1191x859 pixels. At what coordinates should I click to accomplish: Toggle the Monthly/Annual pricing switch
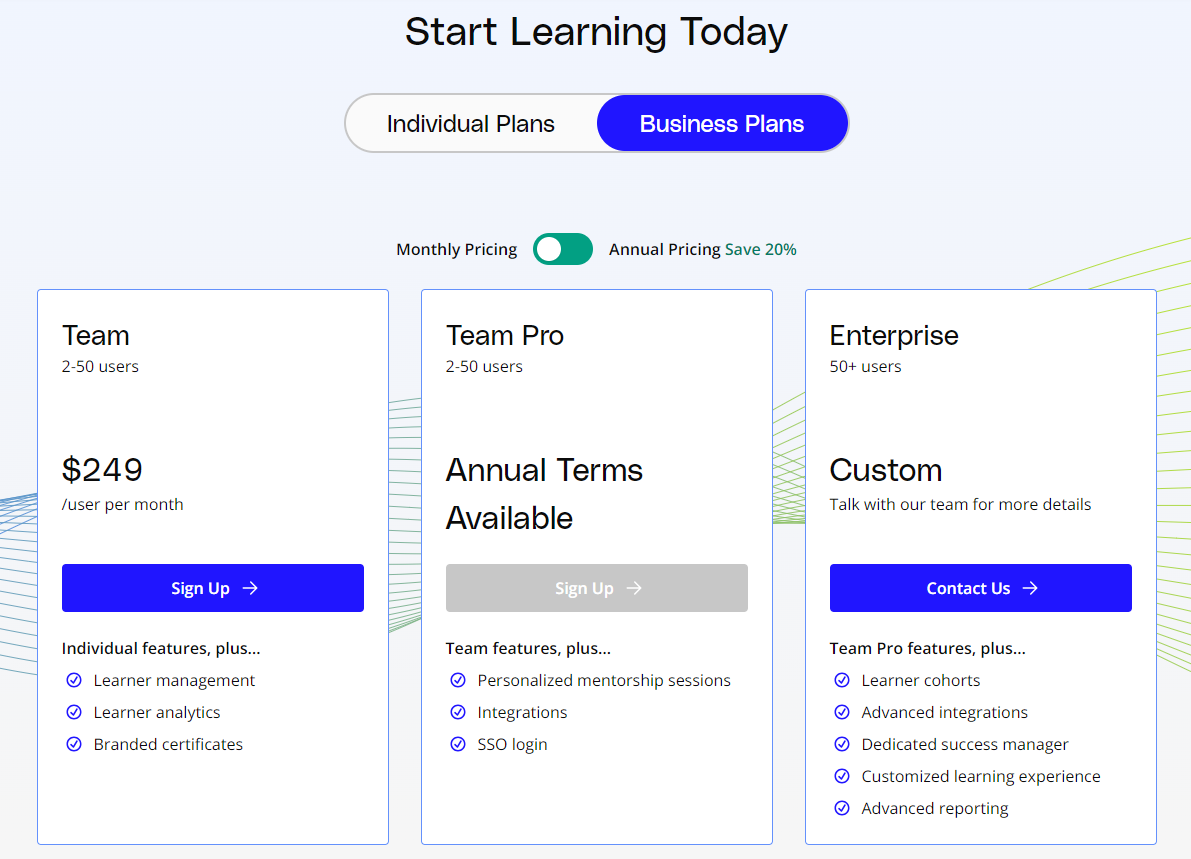pos(563,249)
